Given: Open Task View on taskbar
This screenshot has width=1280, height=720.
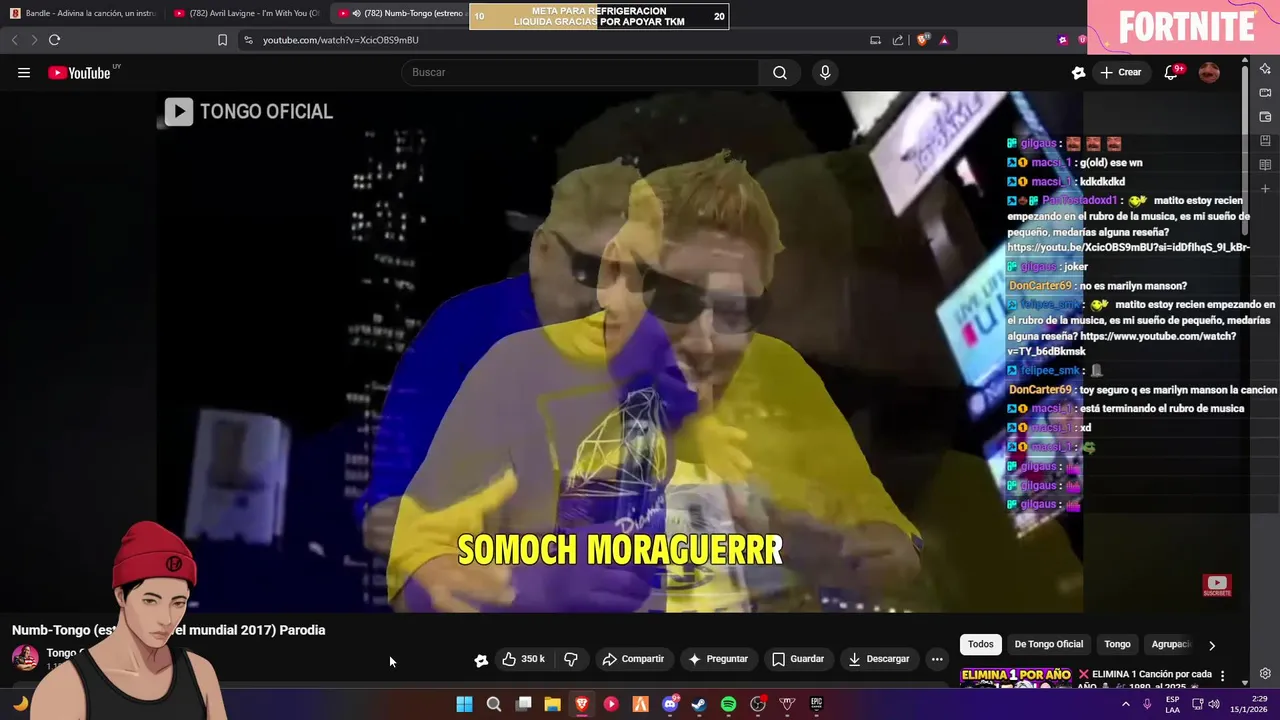Looking at the screenshot, I should pos(523,704).
